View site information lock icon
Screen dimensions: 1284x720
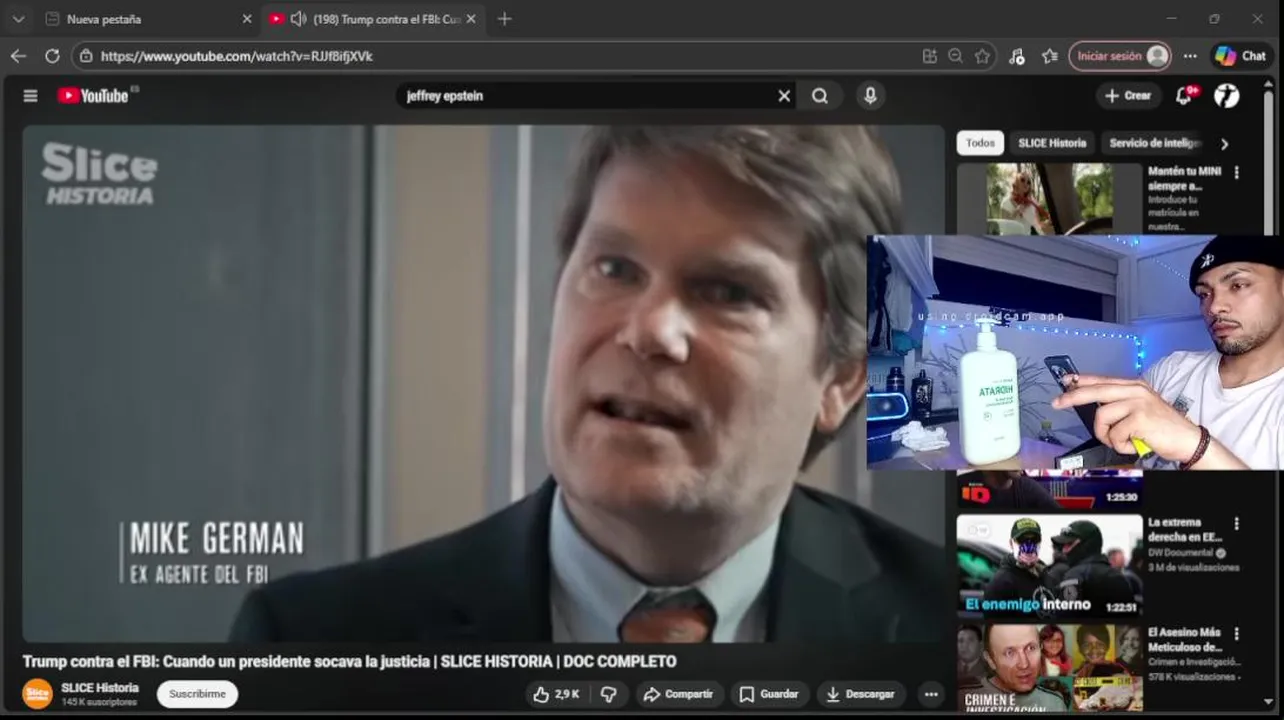[86, 56]
